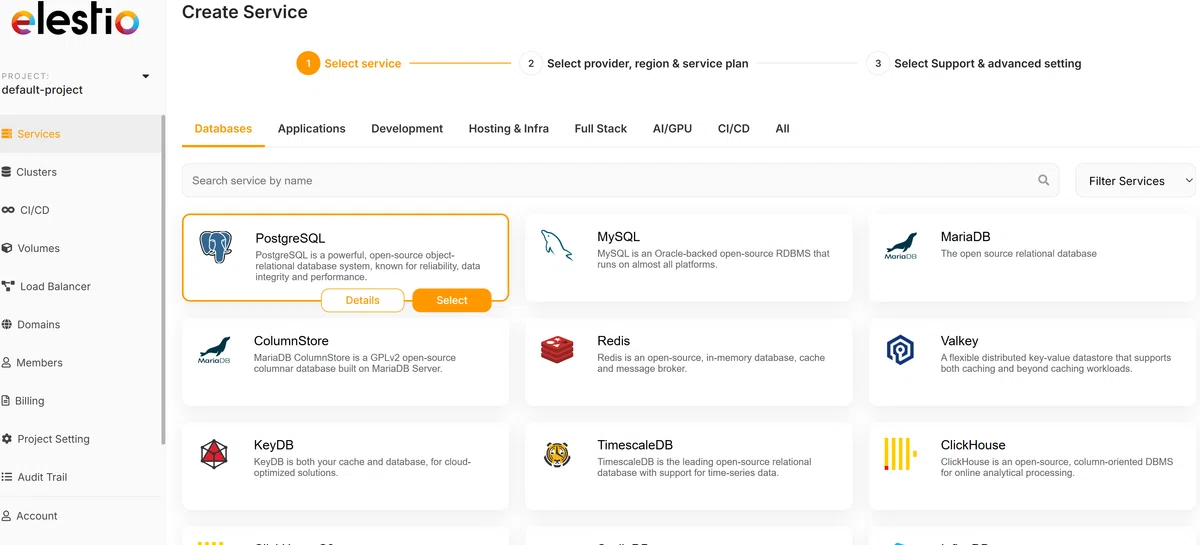The height and width of the screenshot is (545, 1200).
Task: Switch to the All tab
Action: [x=782, y=129]
